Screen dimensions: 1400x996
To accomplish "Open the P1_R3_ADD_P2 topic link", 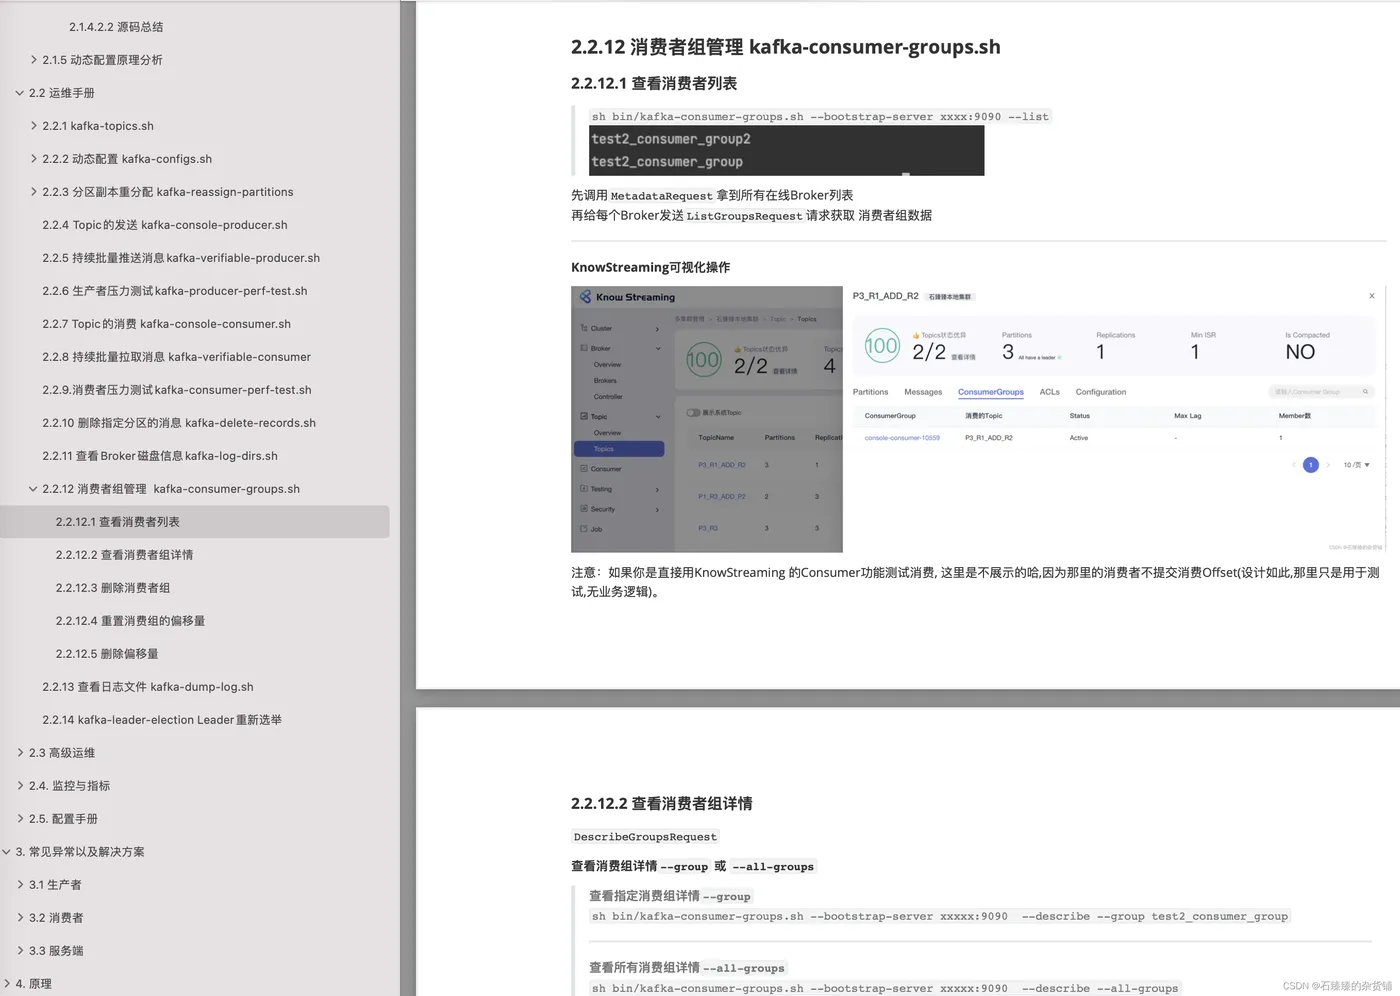I will click(x=722, y=497).
